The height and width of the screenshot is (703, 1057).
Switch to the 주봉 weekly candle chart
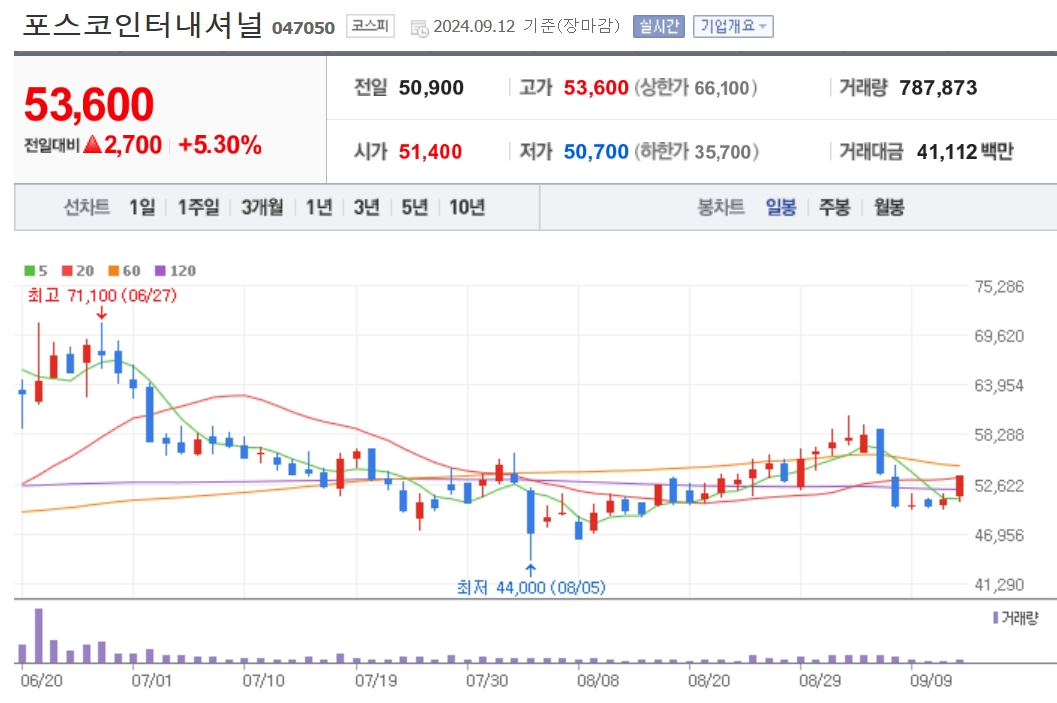(x=835, y=207)
